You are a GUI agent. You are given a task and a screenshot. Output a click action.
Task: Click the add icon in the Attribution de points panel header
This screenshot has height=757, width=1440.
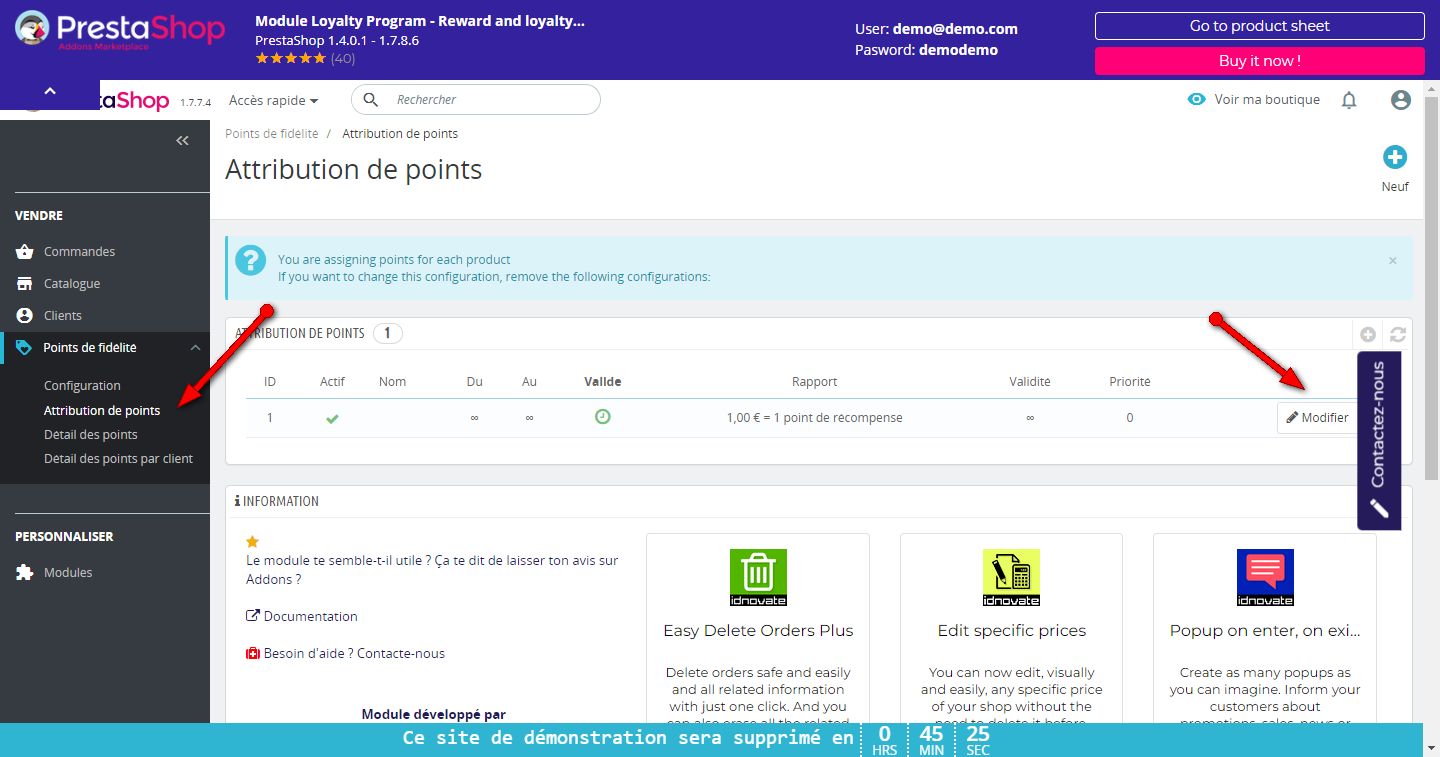(x=1368, y=335)
